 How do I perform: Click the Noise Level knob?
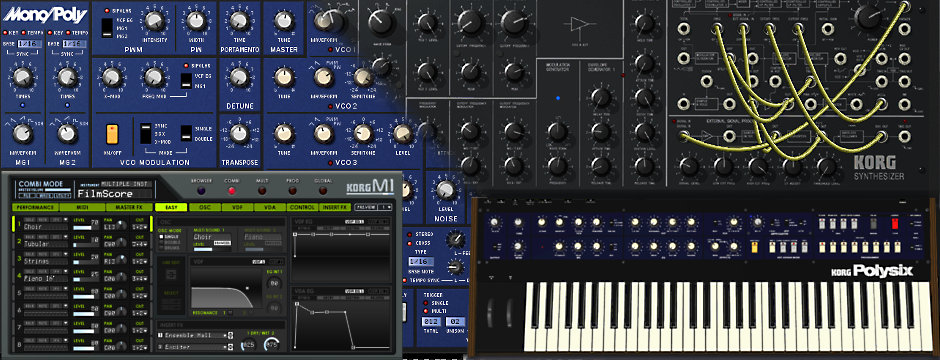click(x=445, y=190)
